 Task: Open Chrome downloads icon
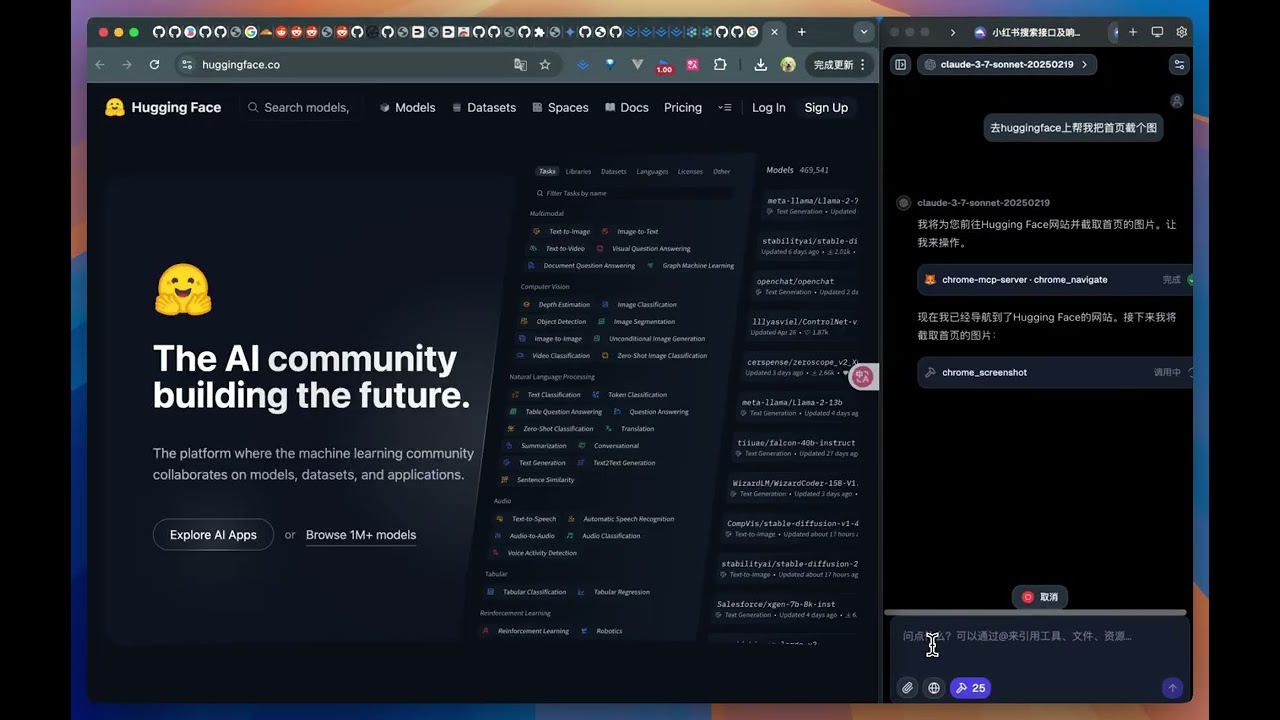(x=761, y=64)
